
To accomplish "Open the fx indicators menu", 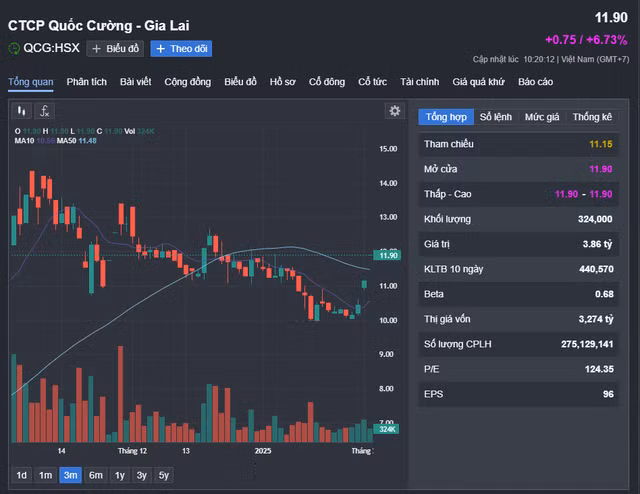I will tap(44, 111).
